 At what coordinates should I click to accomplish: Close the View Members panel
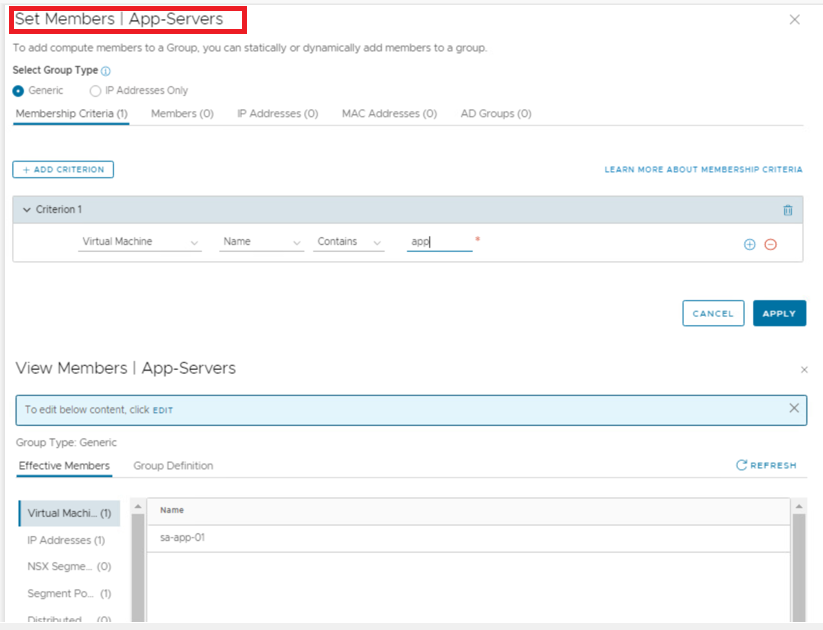click(x=804, y=370)
